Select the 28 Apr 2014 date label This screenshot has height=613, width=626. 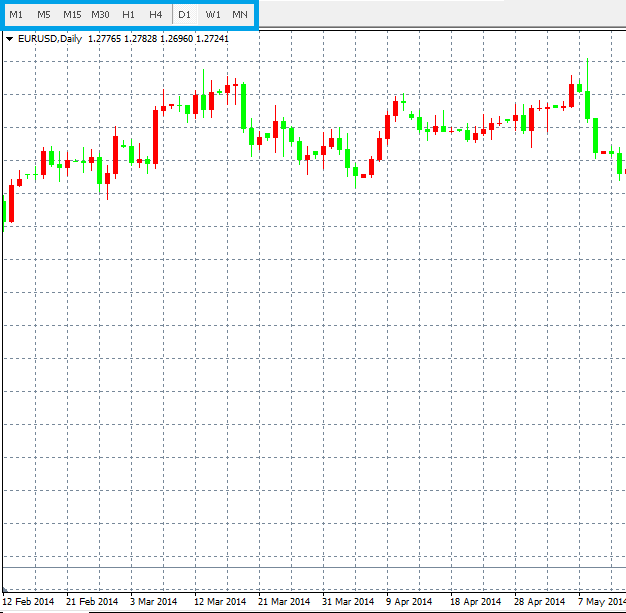click(x=540, y=602)
